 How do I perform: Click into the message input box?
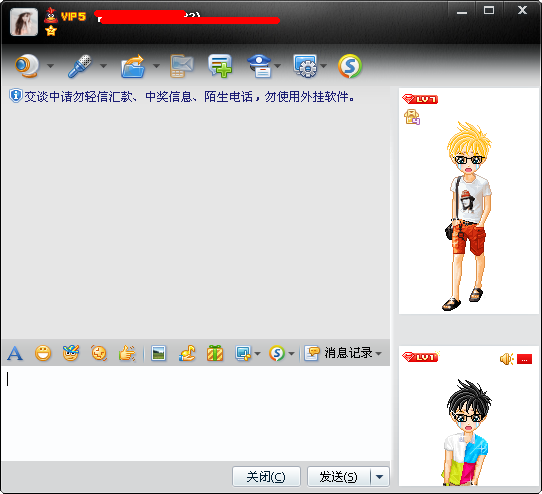tap(196, 413)
